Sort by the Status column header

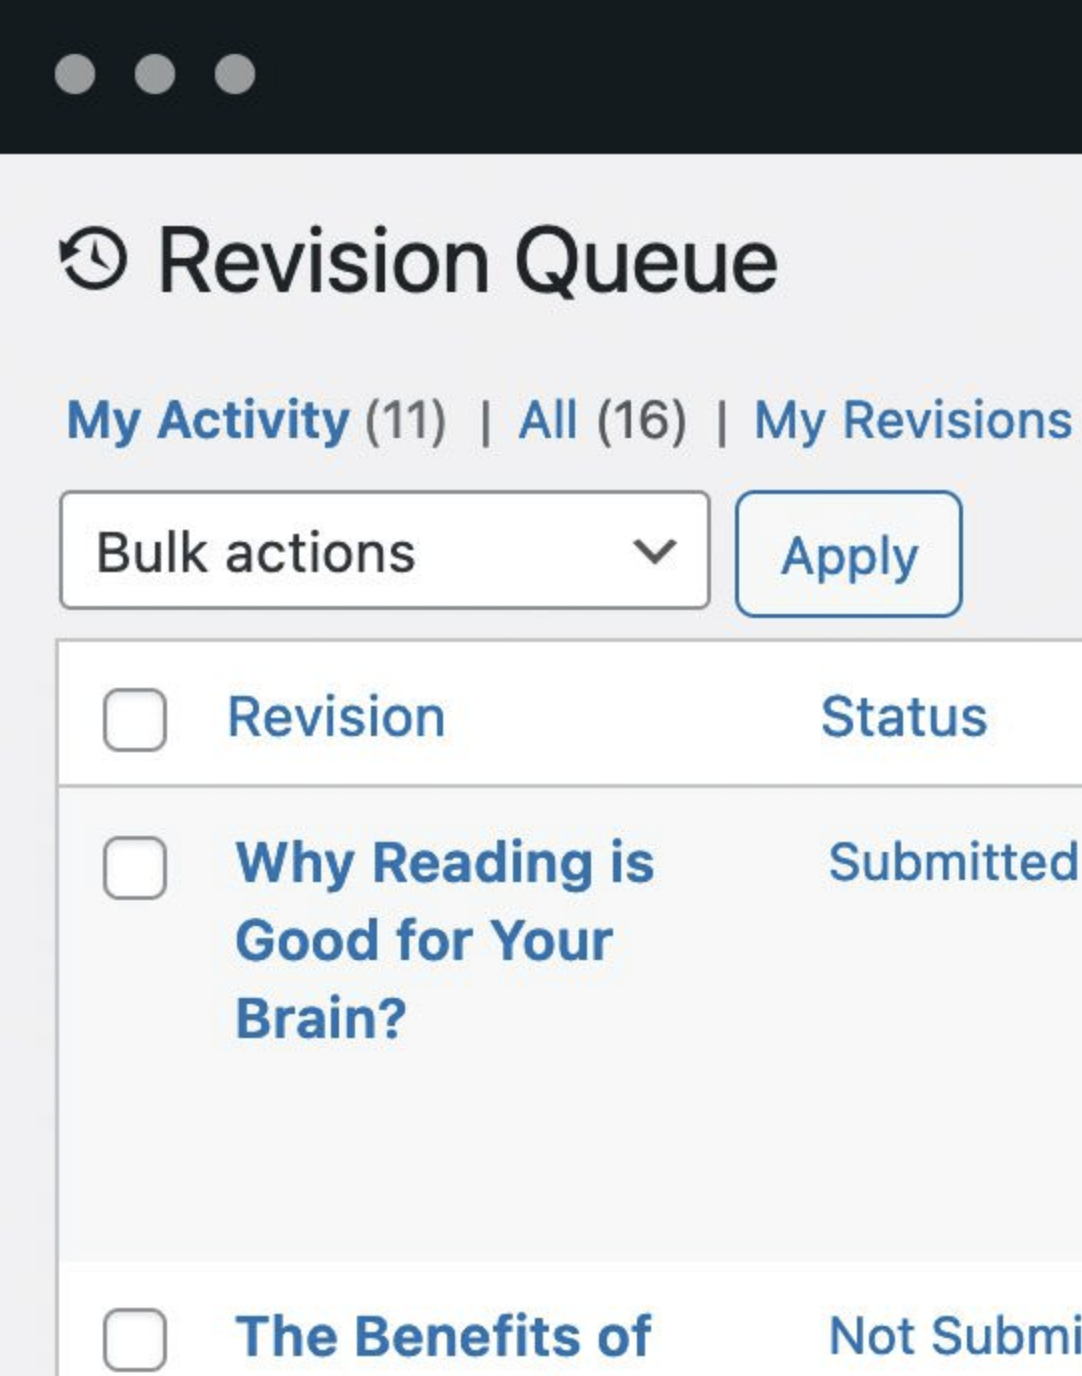tap(903, 717)
